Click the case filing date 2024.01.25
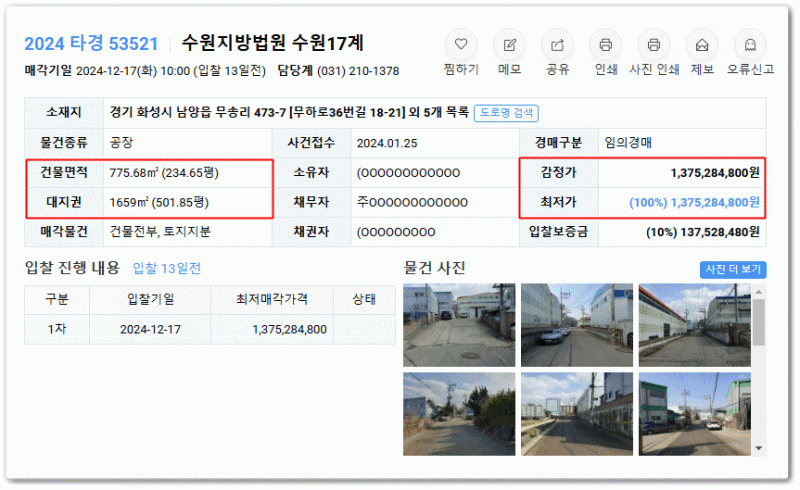 click(x=387, y=143)
